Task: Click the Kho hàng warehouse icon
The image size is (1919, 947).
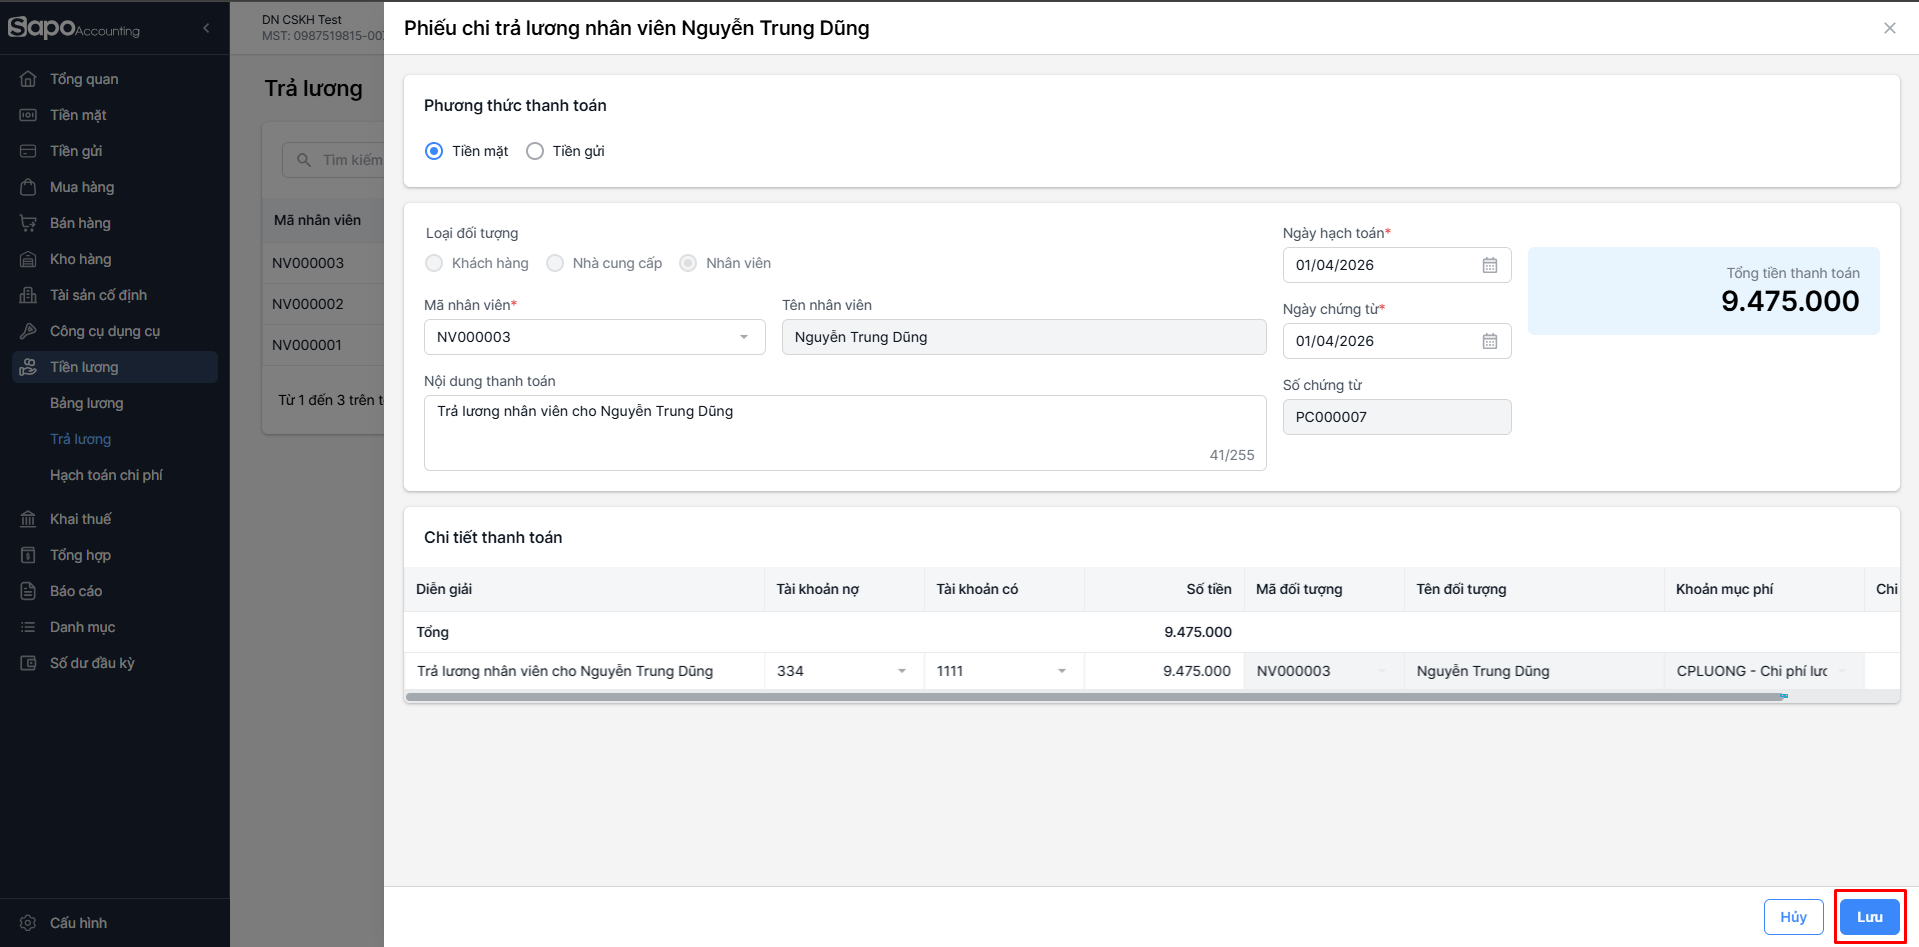Action: tap(28, 259)
